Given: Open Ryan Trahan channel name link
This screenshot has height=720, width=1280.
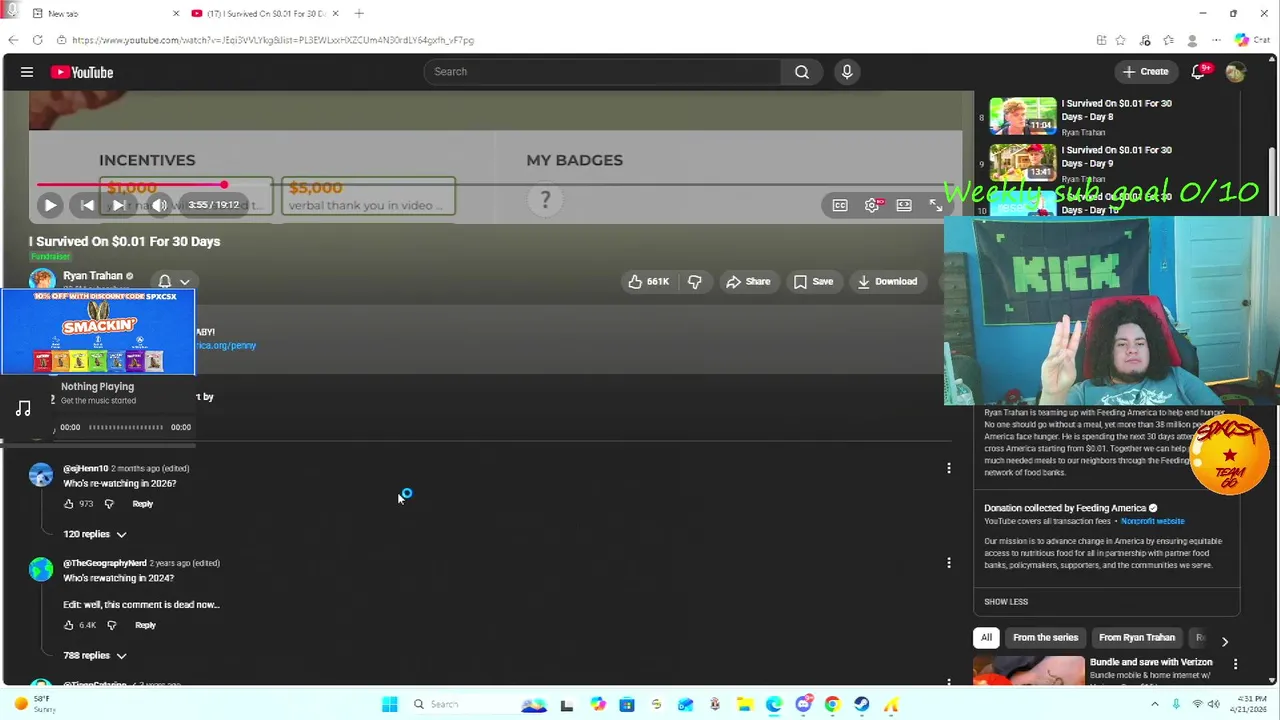Looking at the screenshot, I should [92, 276].
